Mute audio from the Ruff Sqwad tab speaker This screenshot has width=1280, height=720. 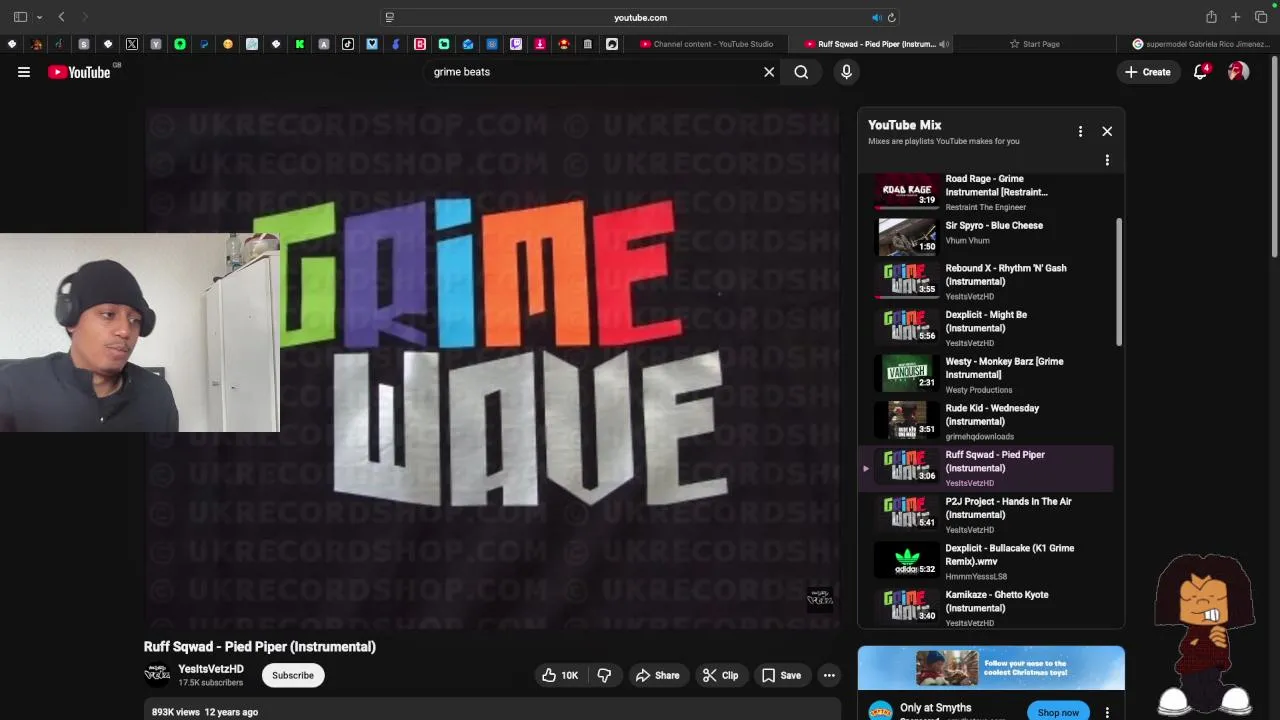point(943,44)
